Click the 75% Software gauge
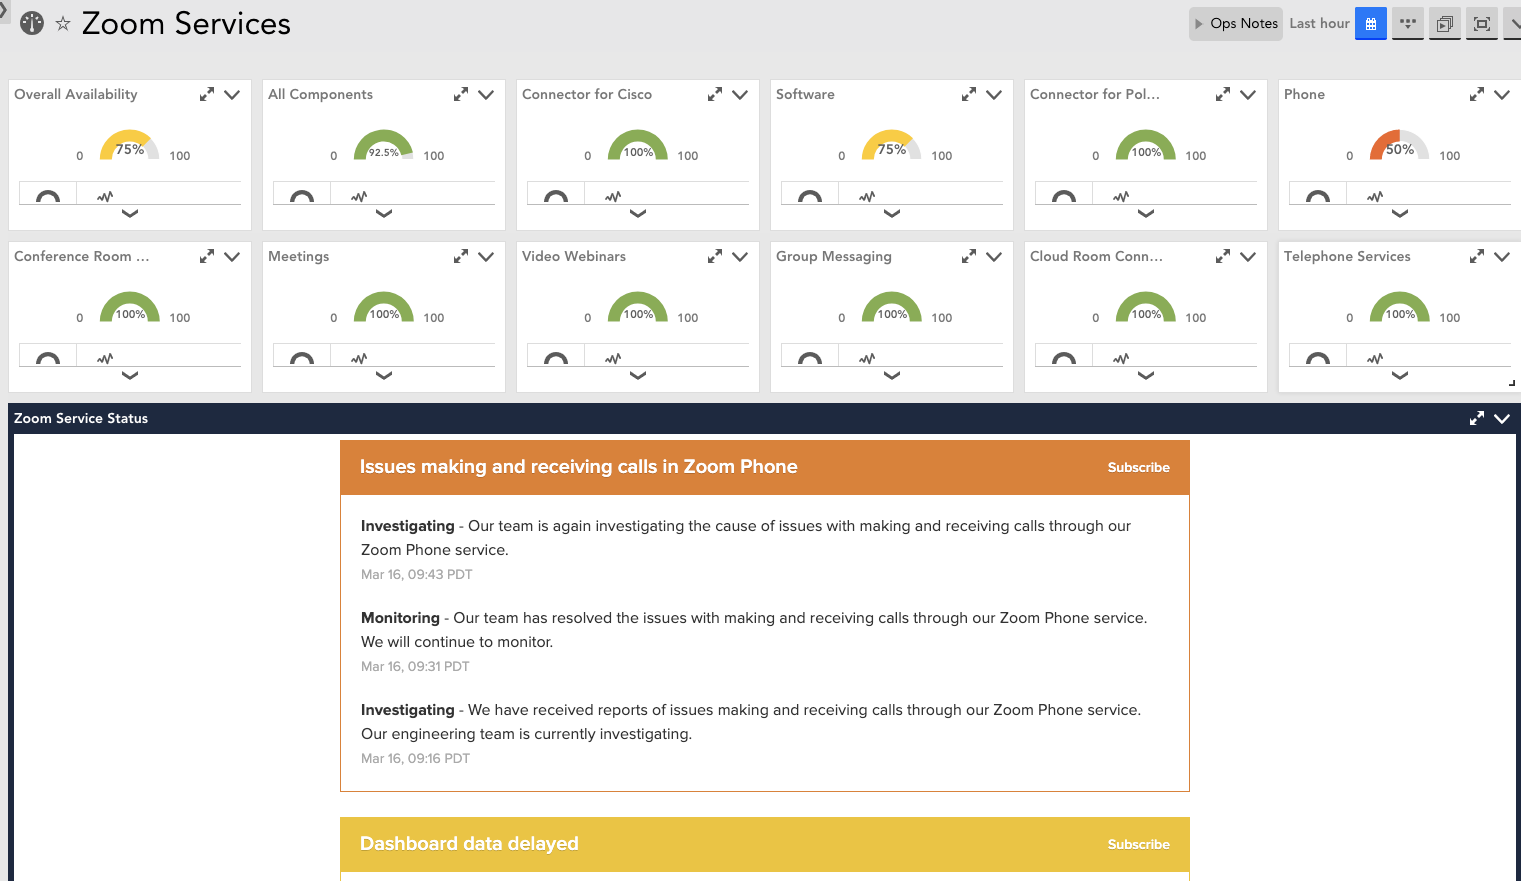1521x881 pixels. coord(892,146)
